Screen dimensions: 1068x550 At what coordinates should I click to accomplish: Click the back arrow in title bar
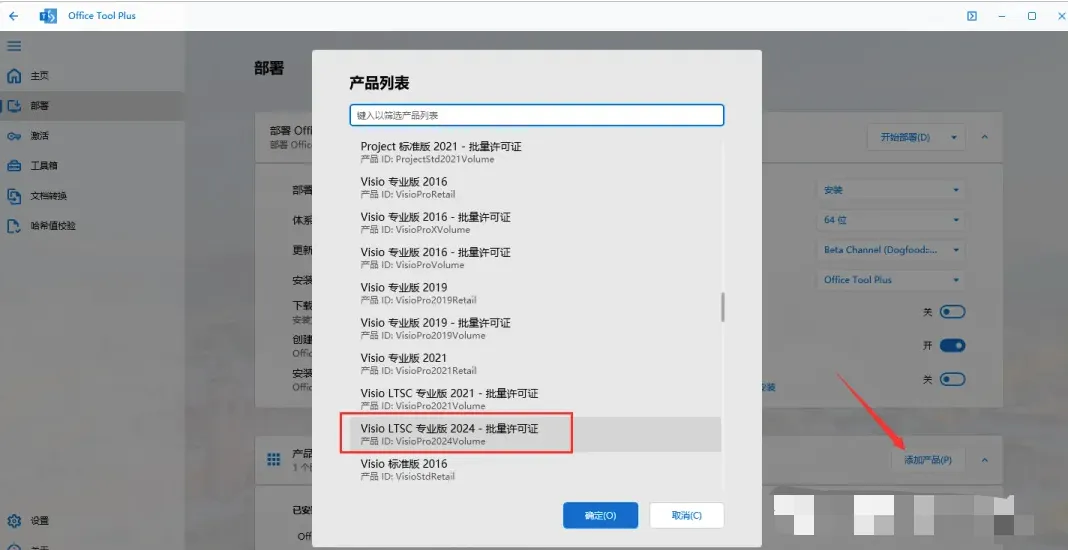(14, 16)
